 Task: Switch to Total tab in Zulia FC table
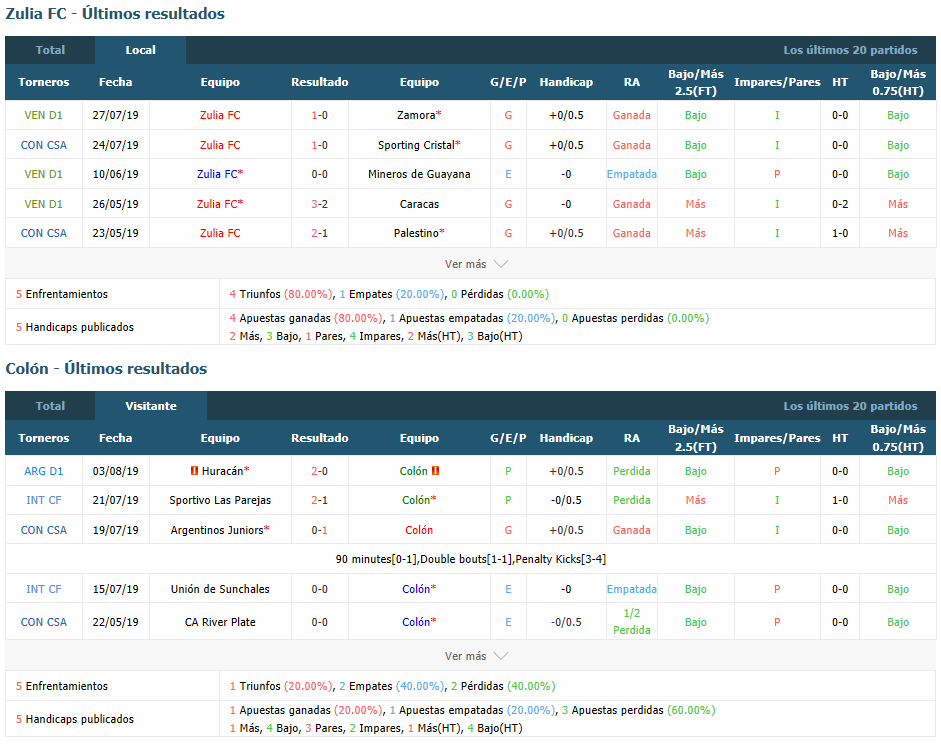click(50, 50)
